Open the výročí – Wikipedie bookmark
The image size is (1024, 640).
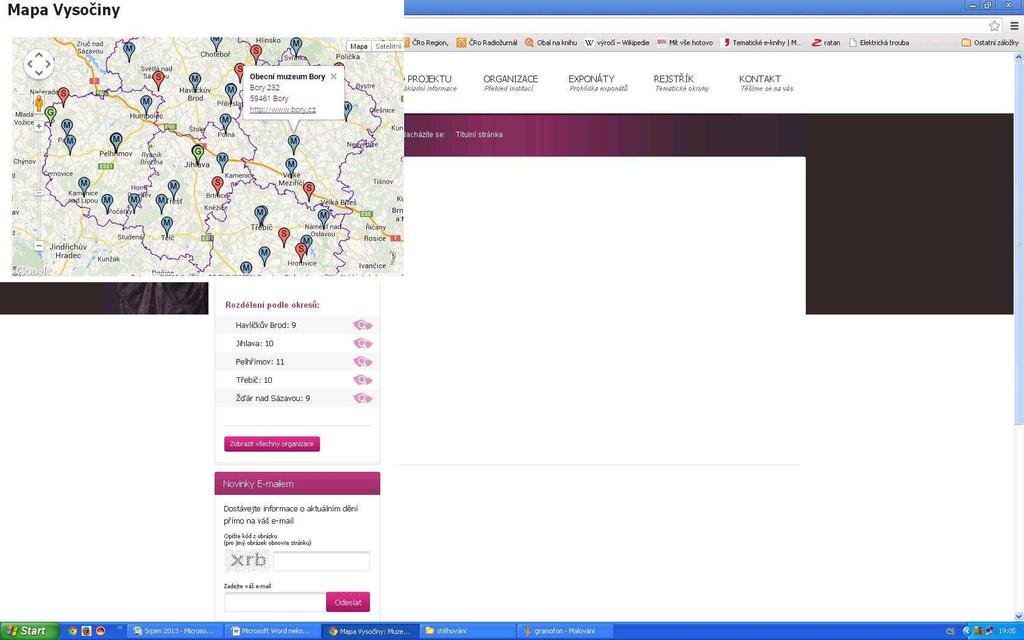point(616,42)
